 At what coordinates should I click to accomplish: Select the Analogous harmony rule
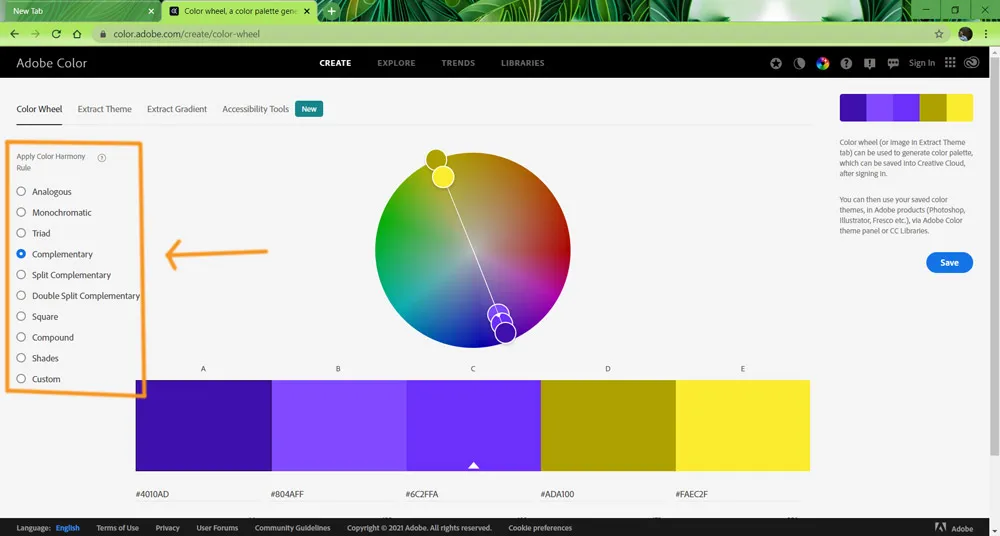coord(22,192)
